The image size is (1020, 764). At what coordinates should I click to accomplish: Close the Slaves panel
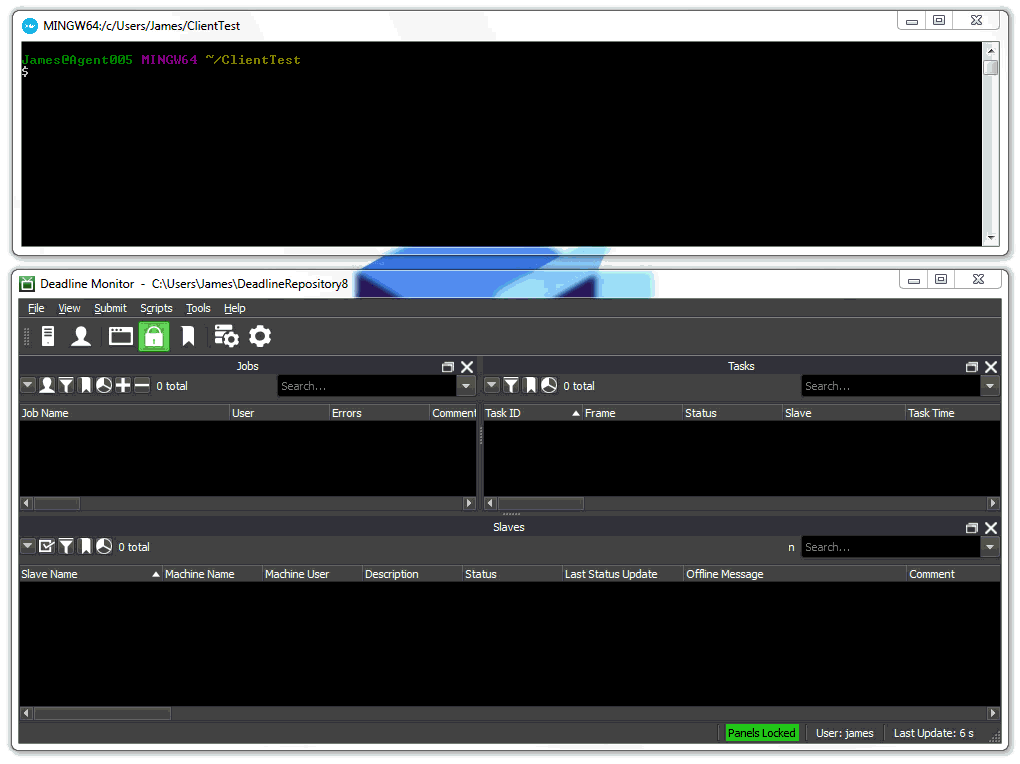click(991, 528)
